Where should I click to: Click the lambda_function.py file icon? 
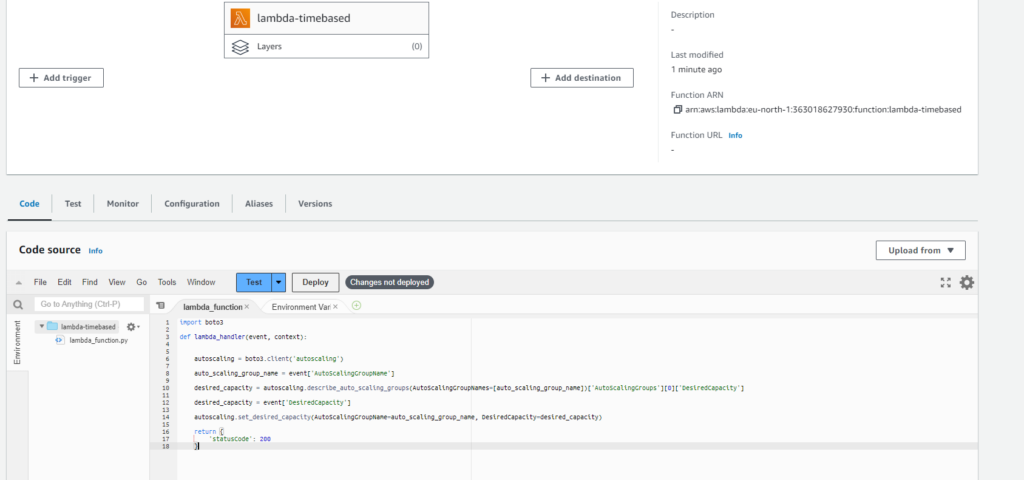pos(59,340)
